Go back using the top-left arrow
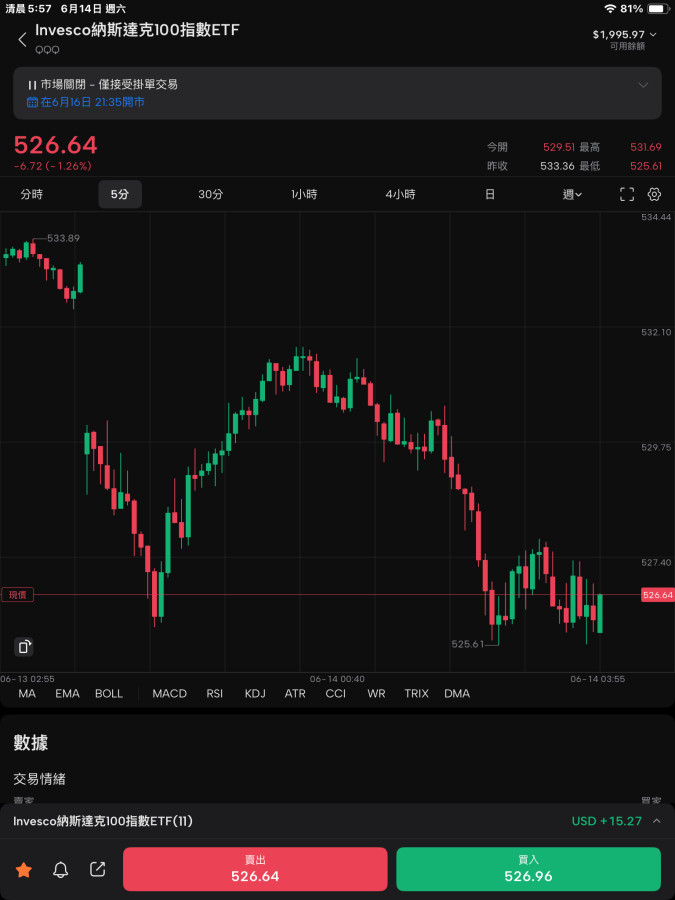The width and height of the screenshot is (675, 900). 22,40
